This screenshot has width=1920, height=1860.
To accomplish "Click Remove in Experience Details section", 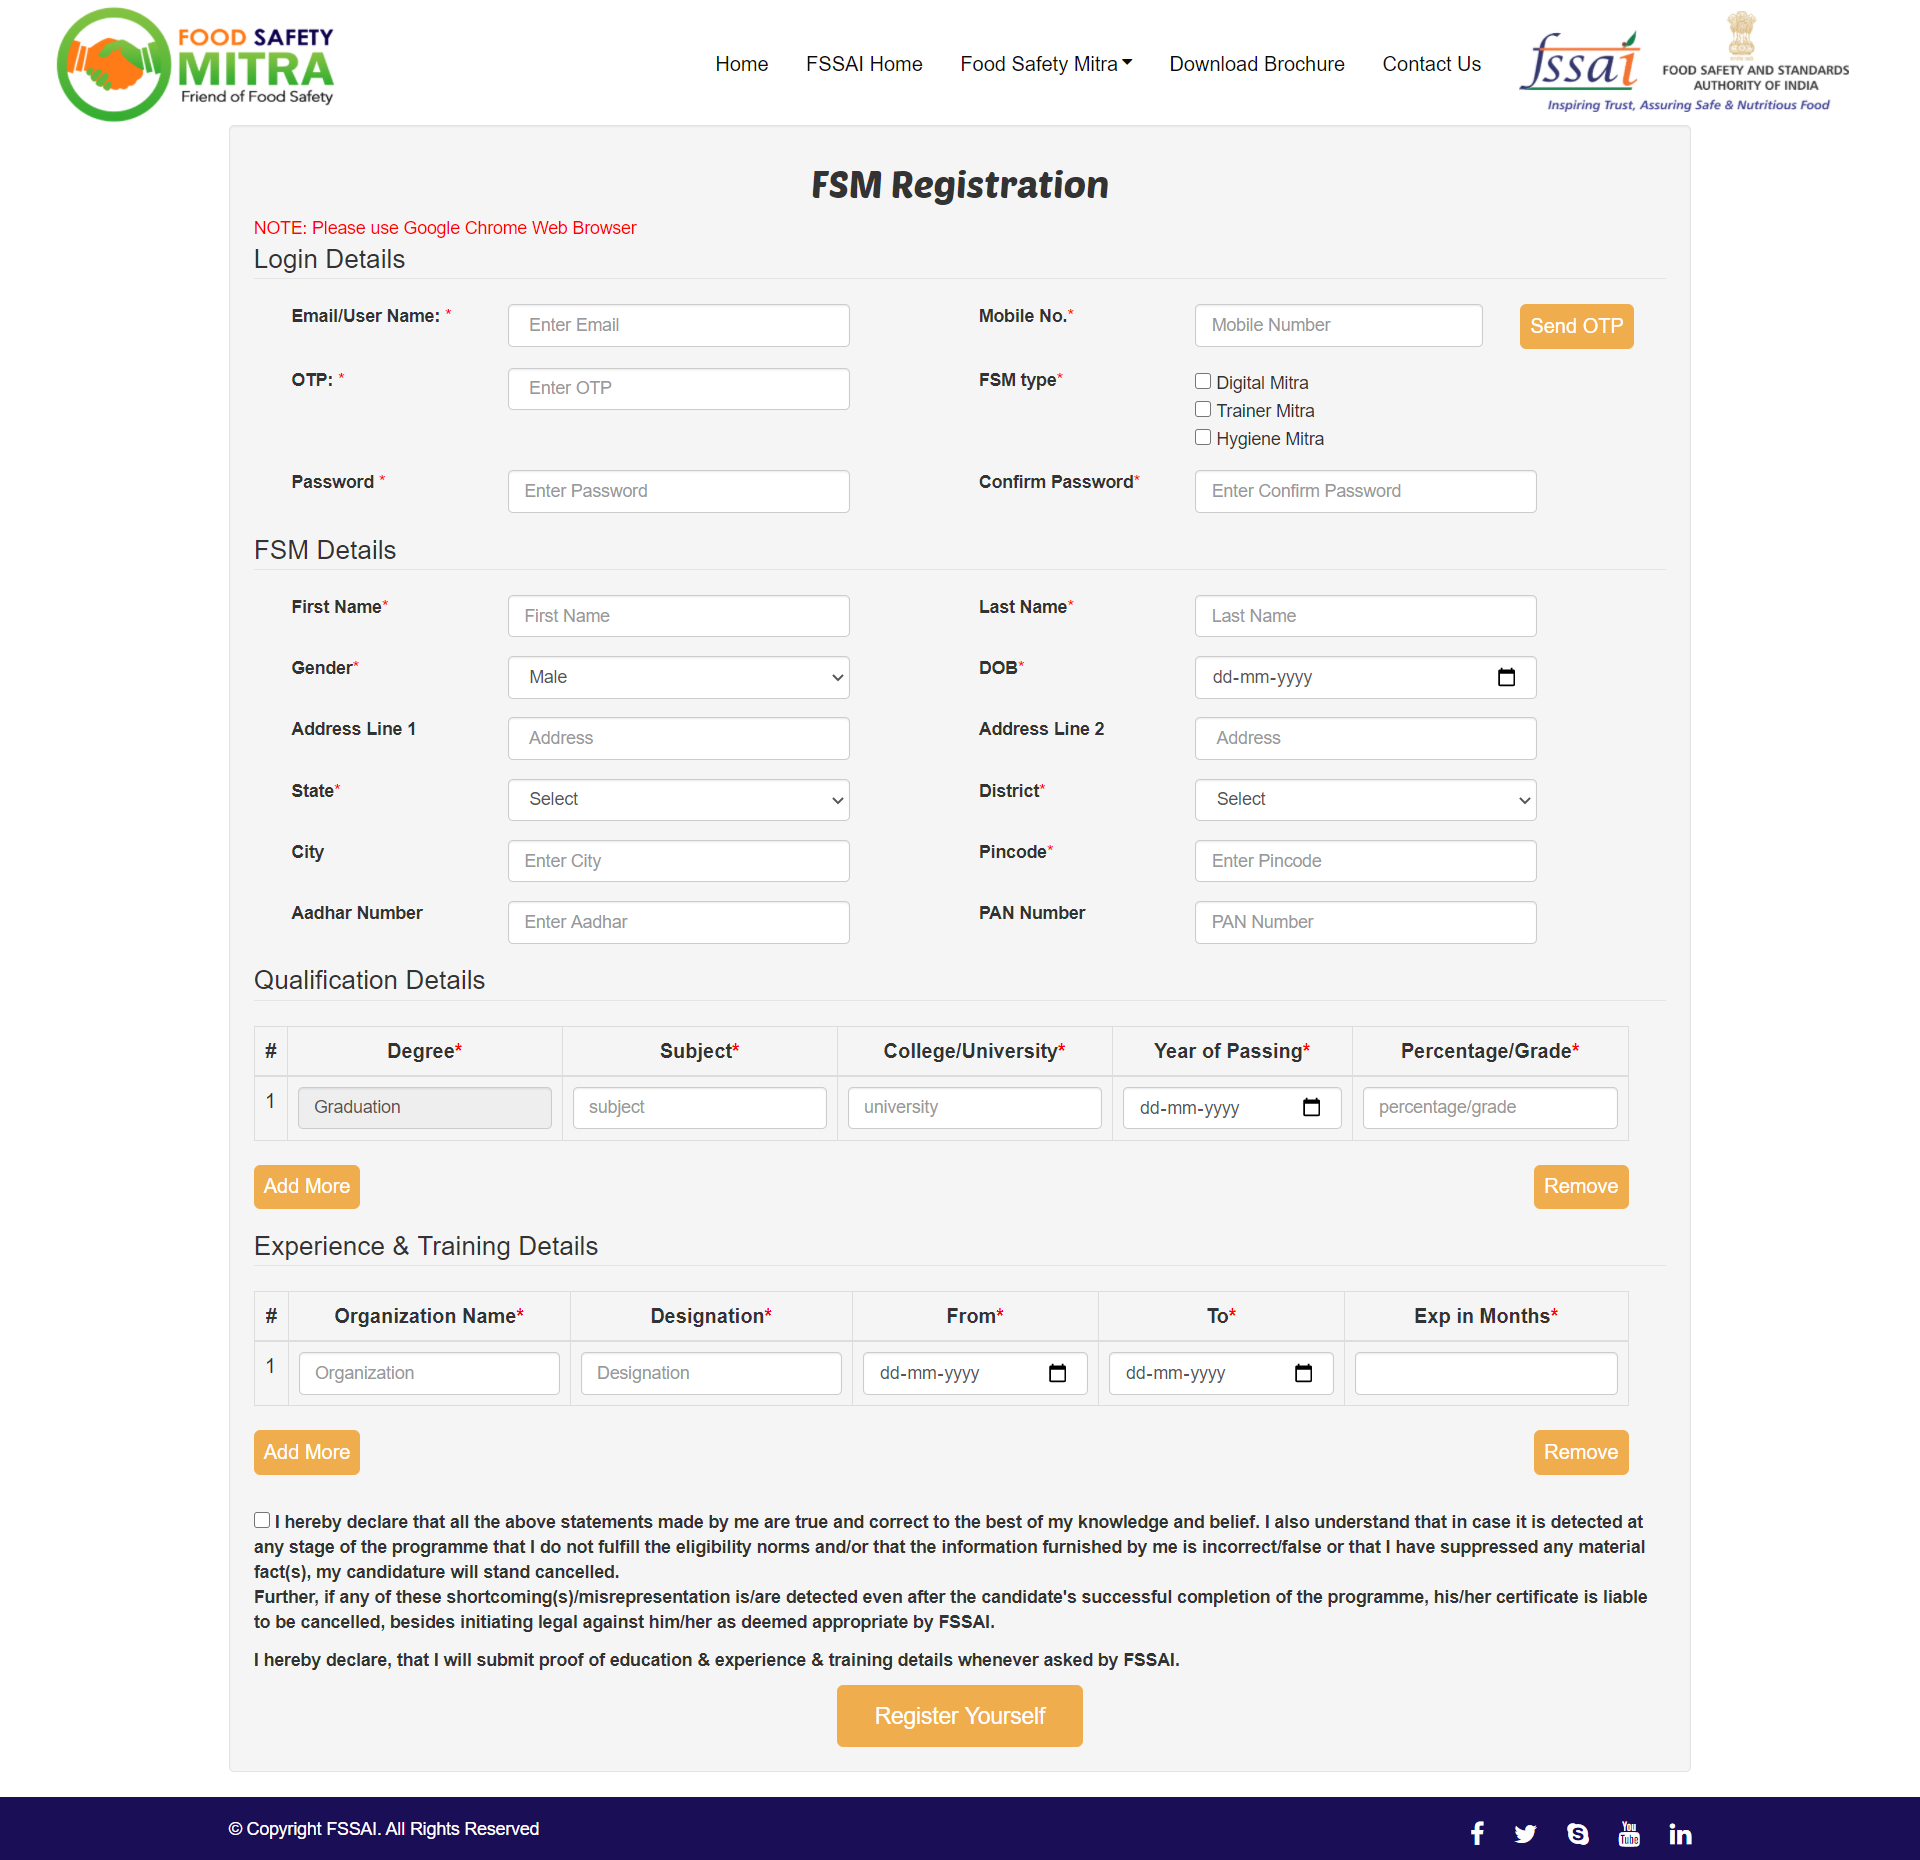I will 1581,1452.
